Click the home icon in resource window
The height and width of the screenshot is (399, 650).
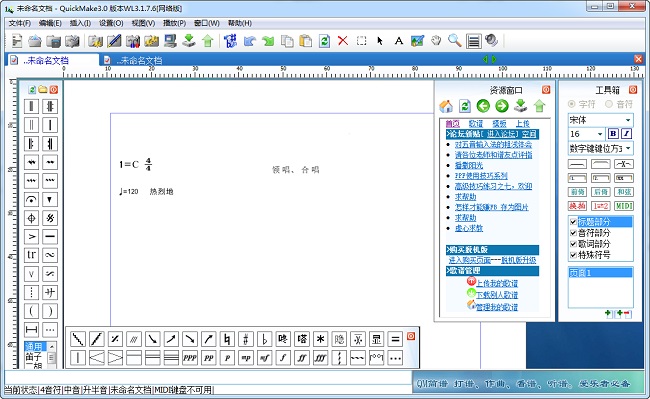[x=446, y=106]
